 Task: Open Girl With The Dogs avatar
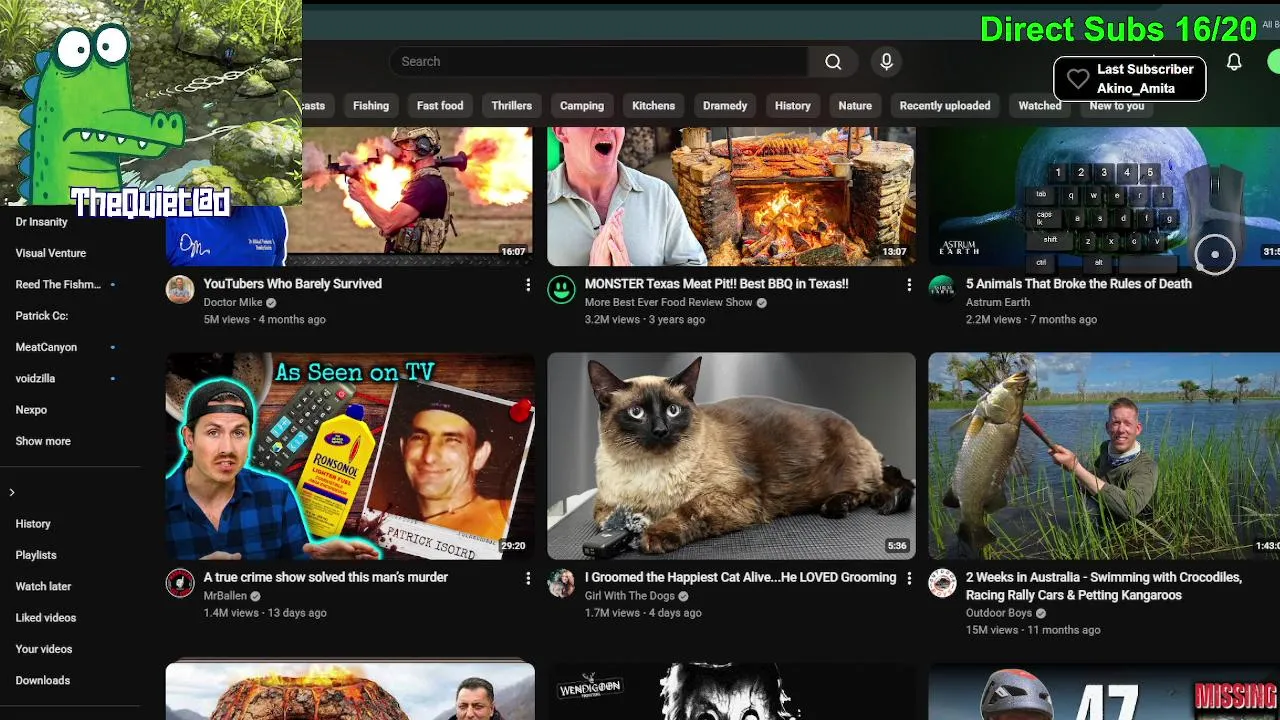(x=561, y=583)
